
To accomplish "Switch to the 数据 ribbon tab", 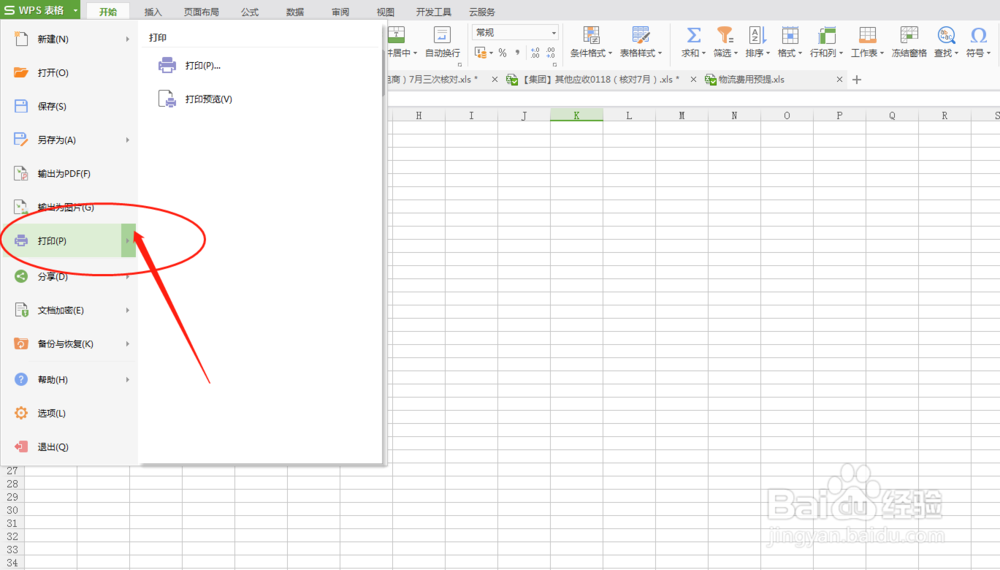I will (295, 11).
